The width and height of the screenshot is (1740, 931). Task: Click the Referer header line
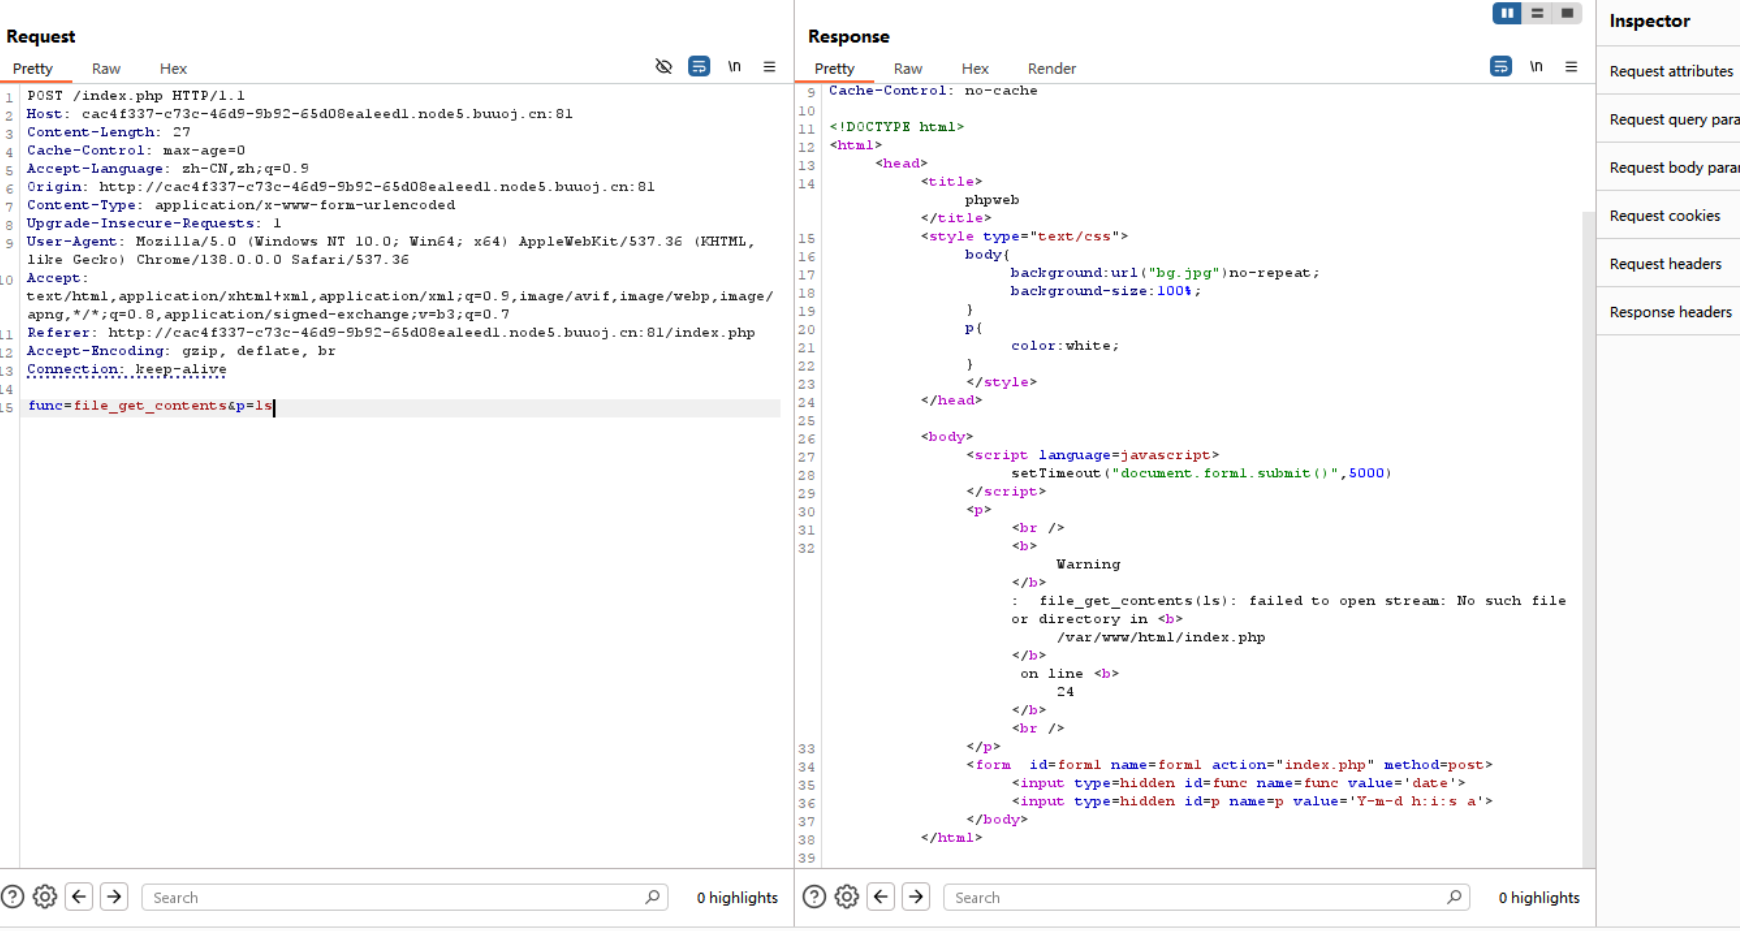coord(391,333)
